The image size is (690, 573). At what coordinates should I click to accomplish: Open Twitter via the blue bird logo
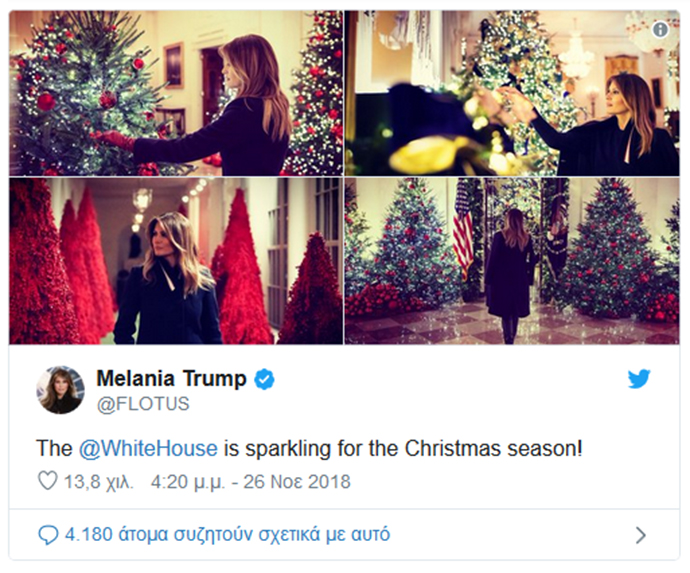639,379
